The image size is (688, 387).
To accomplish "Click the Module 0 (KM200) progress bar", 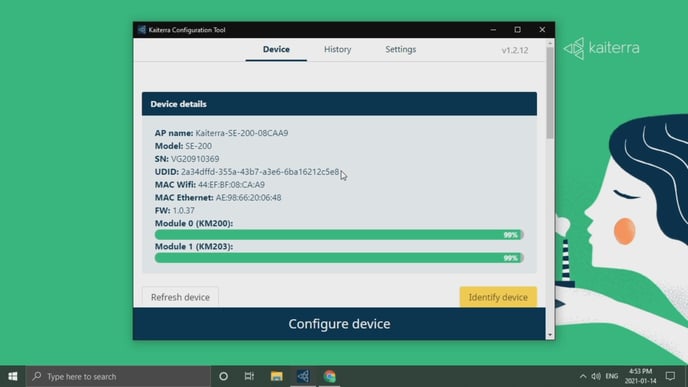I will 339,235.
